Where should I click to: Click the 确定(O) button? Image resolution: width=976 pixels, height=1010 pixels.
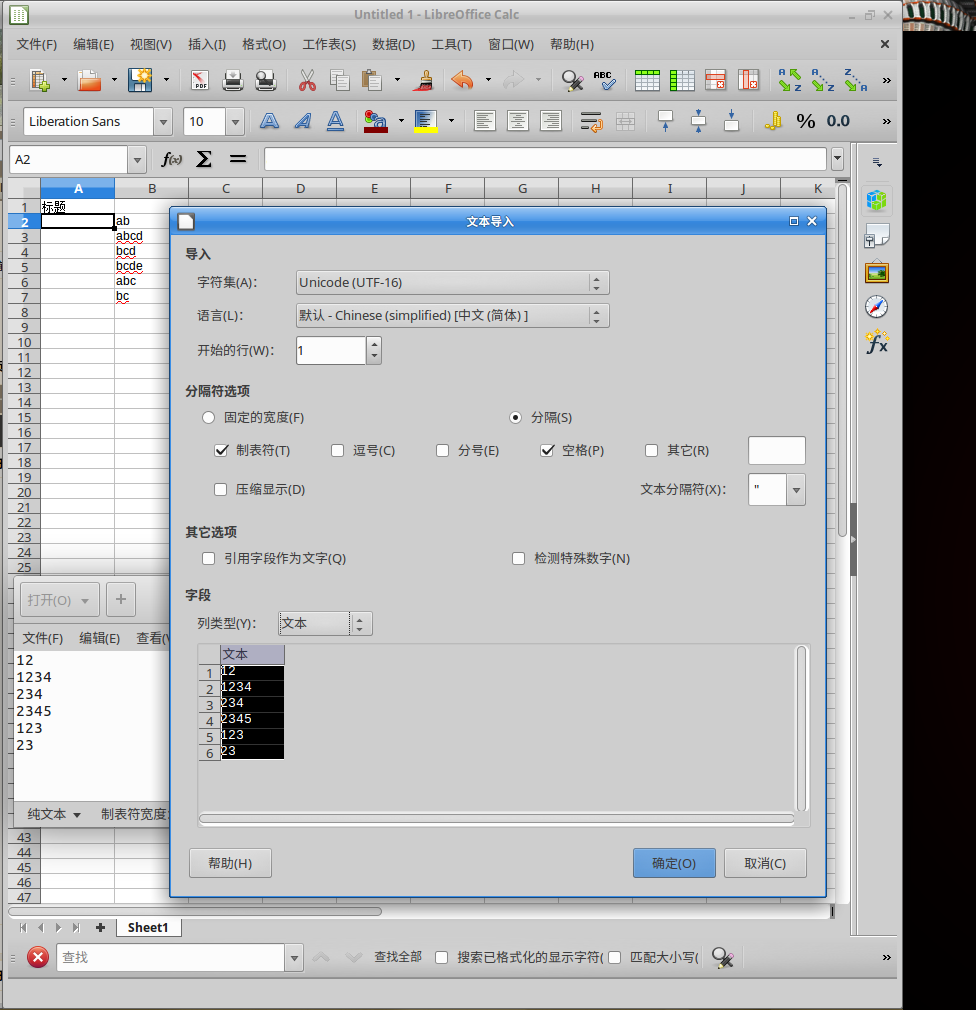coord(674,863)
